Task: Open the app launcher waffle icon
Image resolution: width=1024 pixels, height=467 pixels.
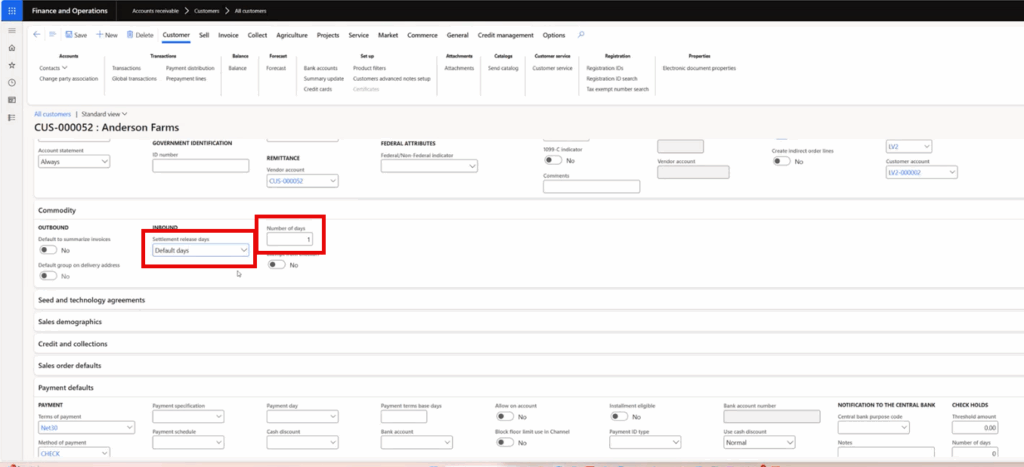Action: tap(12, 10)
